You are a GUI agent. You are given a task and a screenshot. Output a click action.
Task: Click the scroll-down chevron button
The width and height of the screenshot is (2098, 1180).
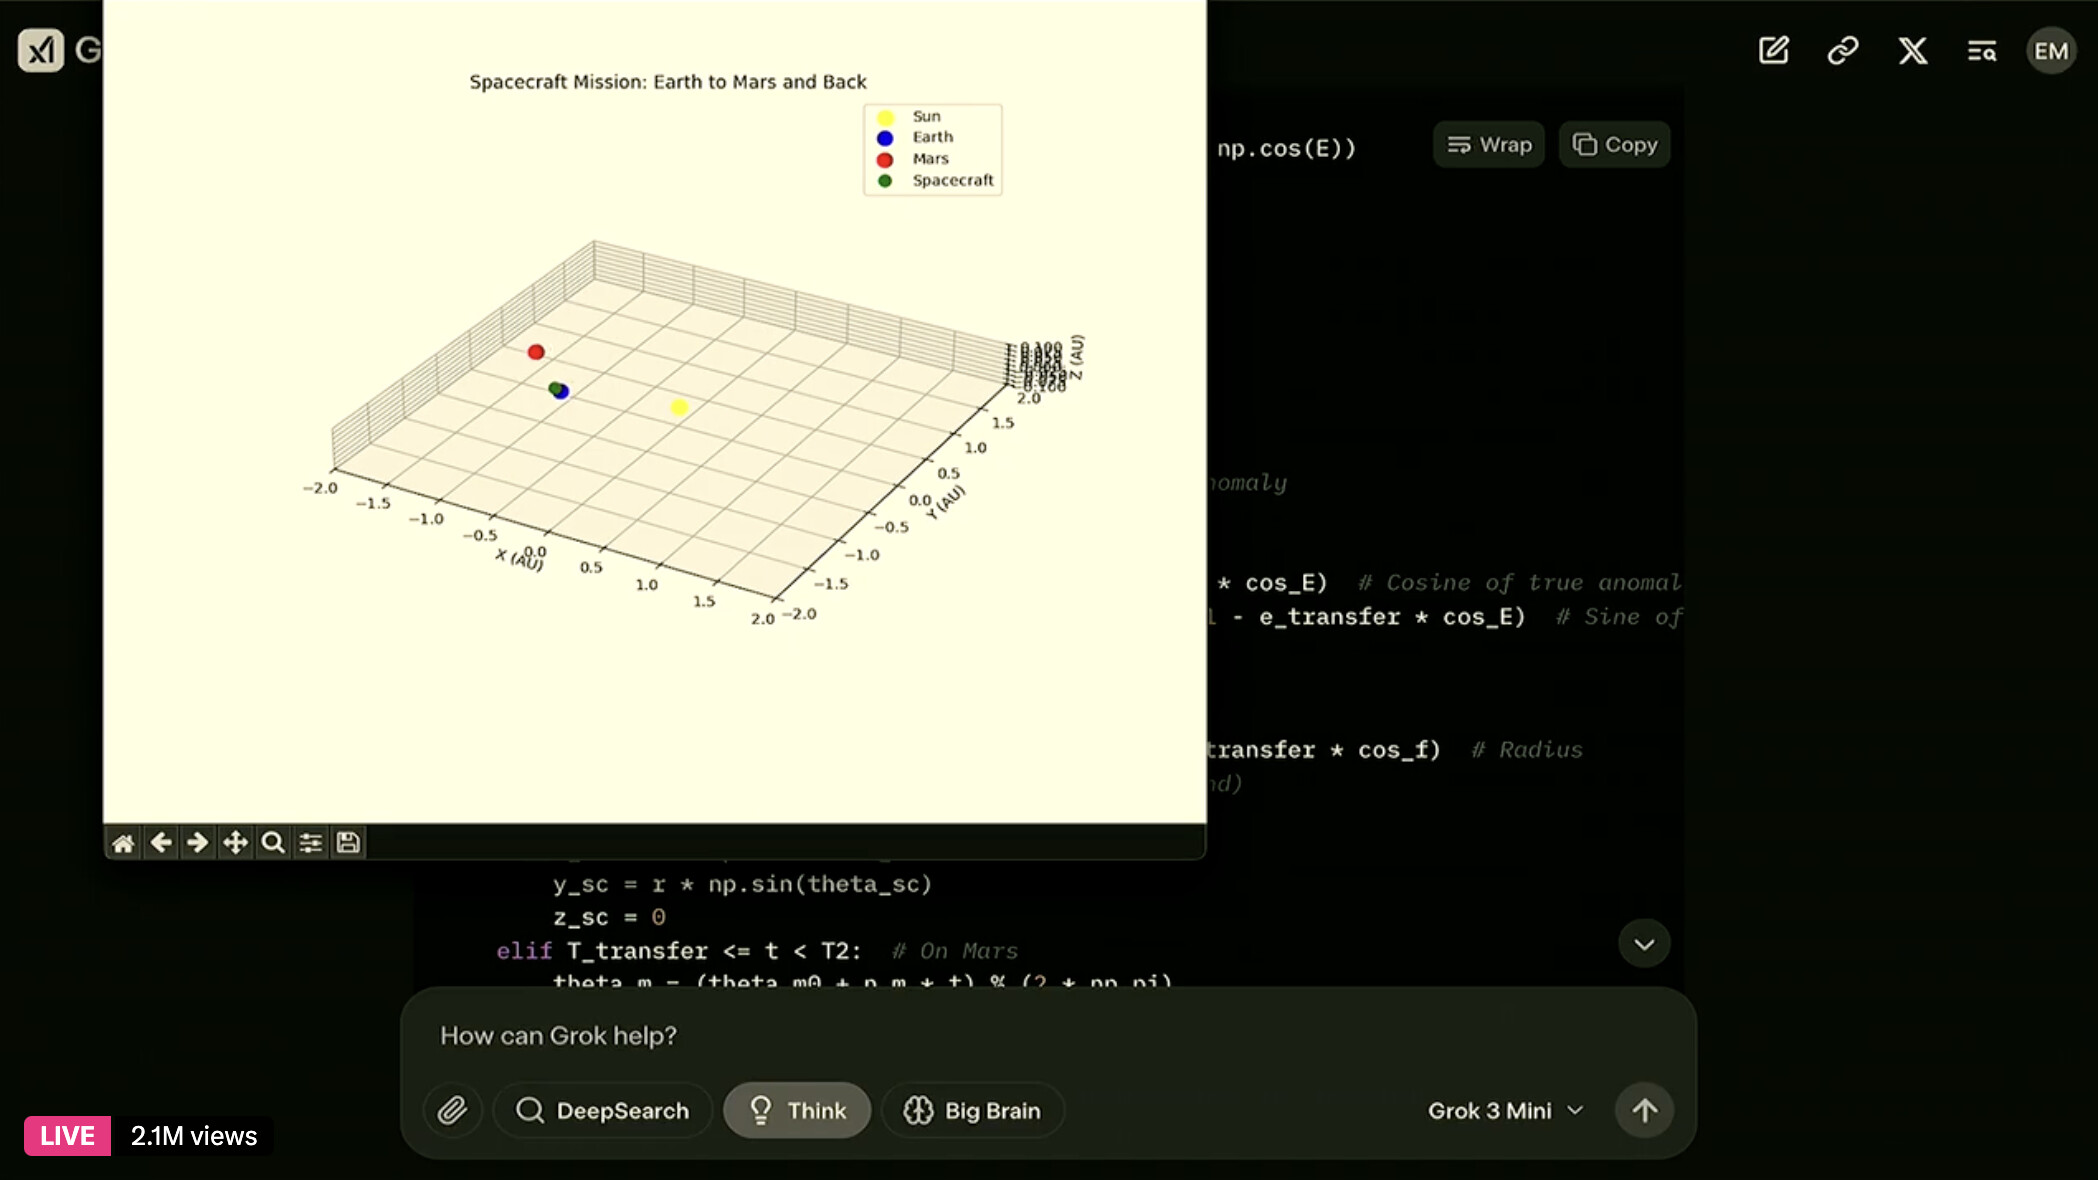[1644, 944]
